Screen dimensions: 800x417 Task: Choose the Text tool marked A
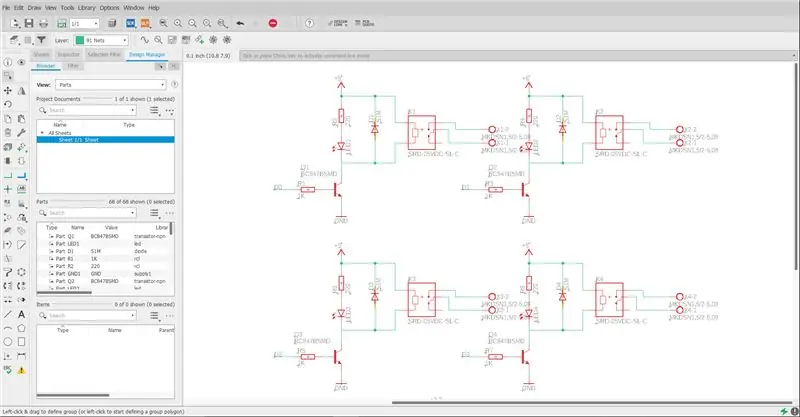point(21,314)
